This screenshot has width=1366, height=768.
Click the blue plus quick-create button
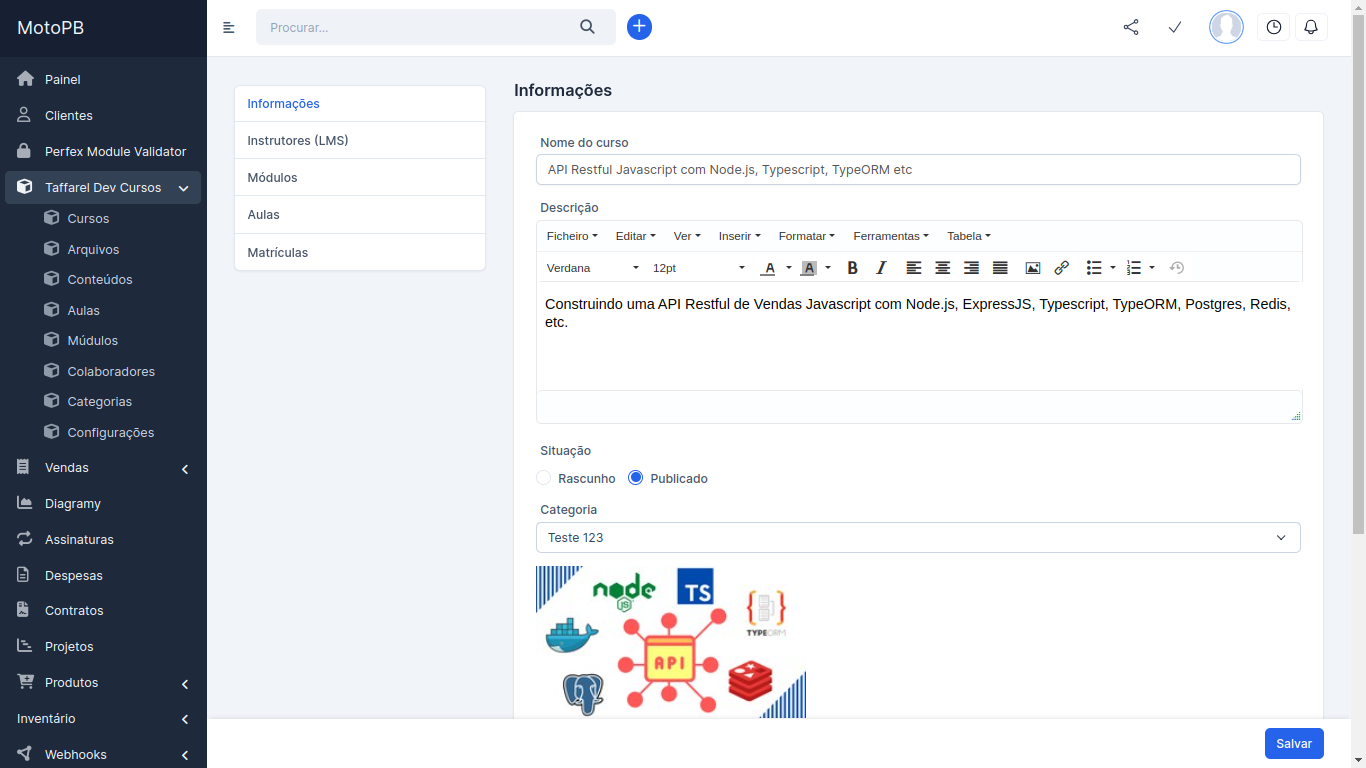[639, 27]
